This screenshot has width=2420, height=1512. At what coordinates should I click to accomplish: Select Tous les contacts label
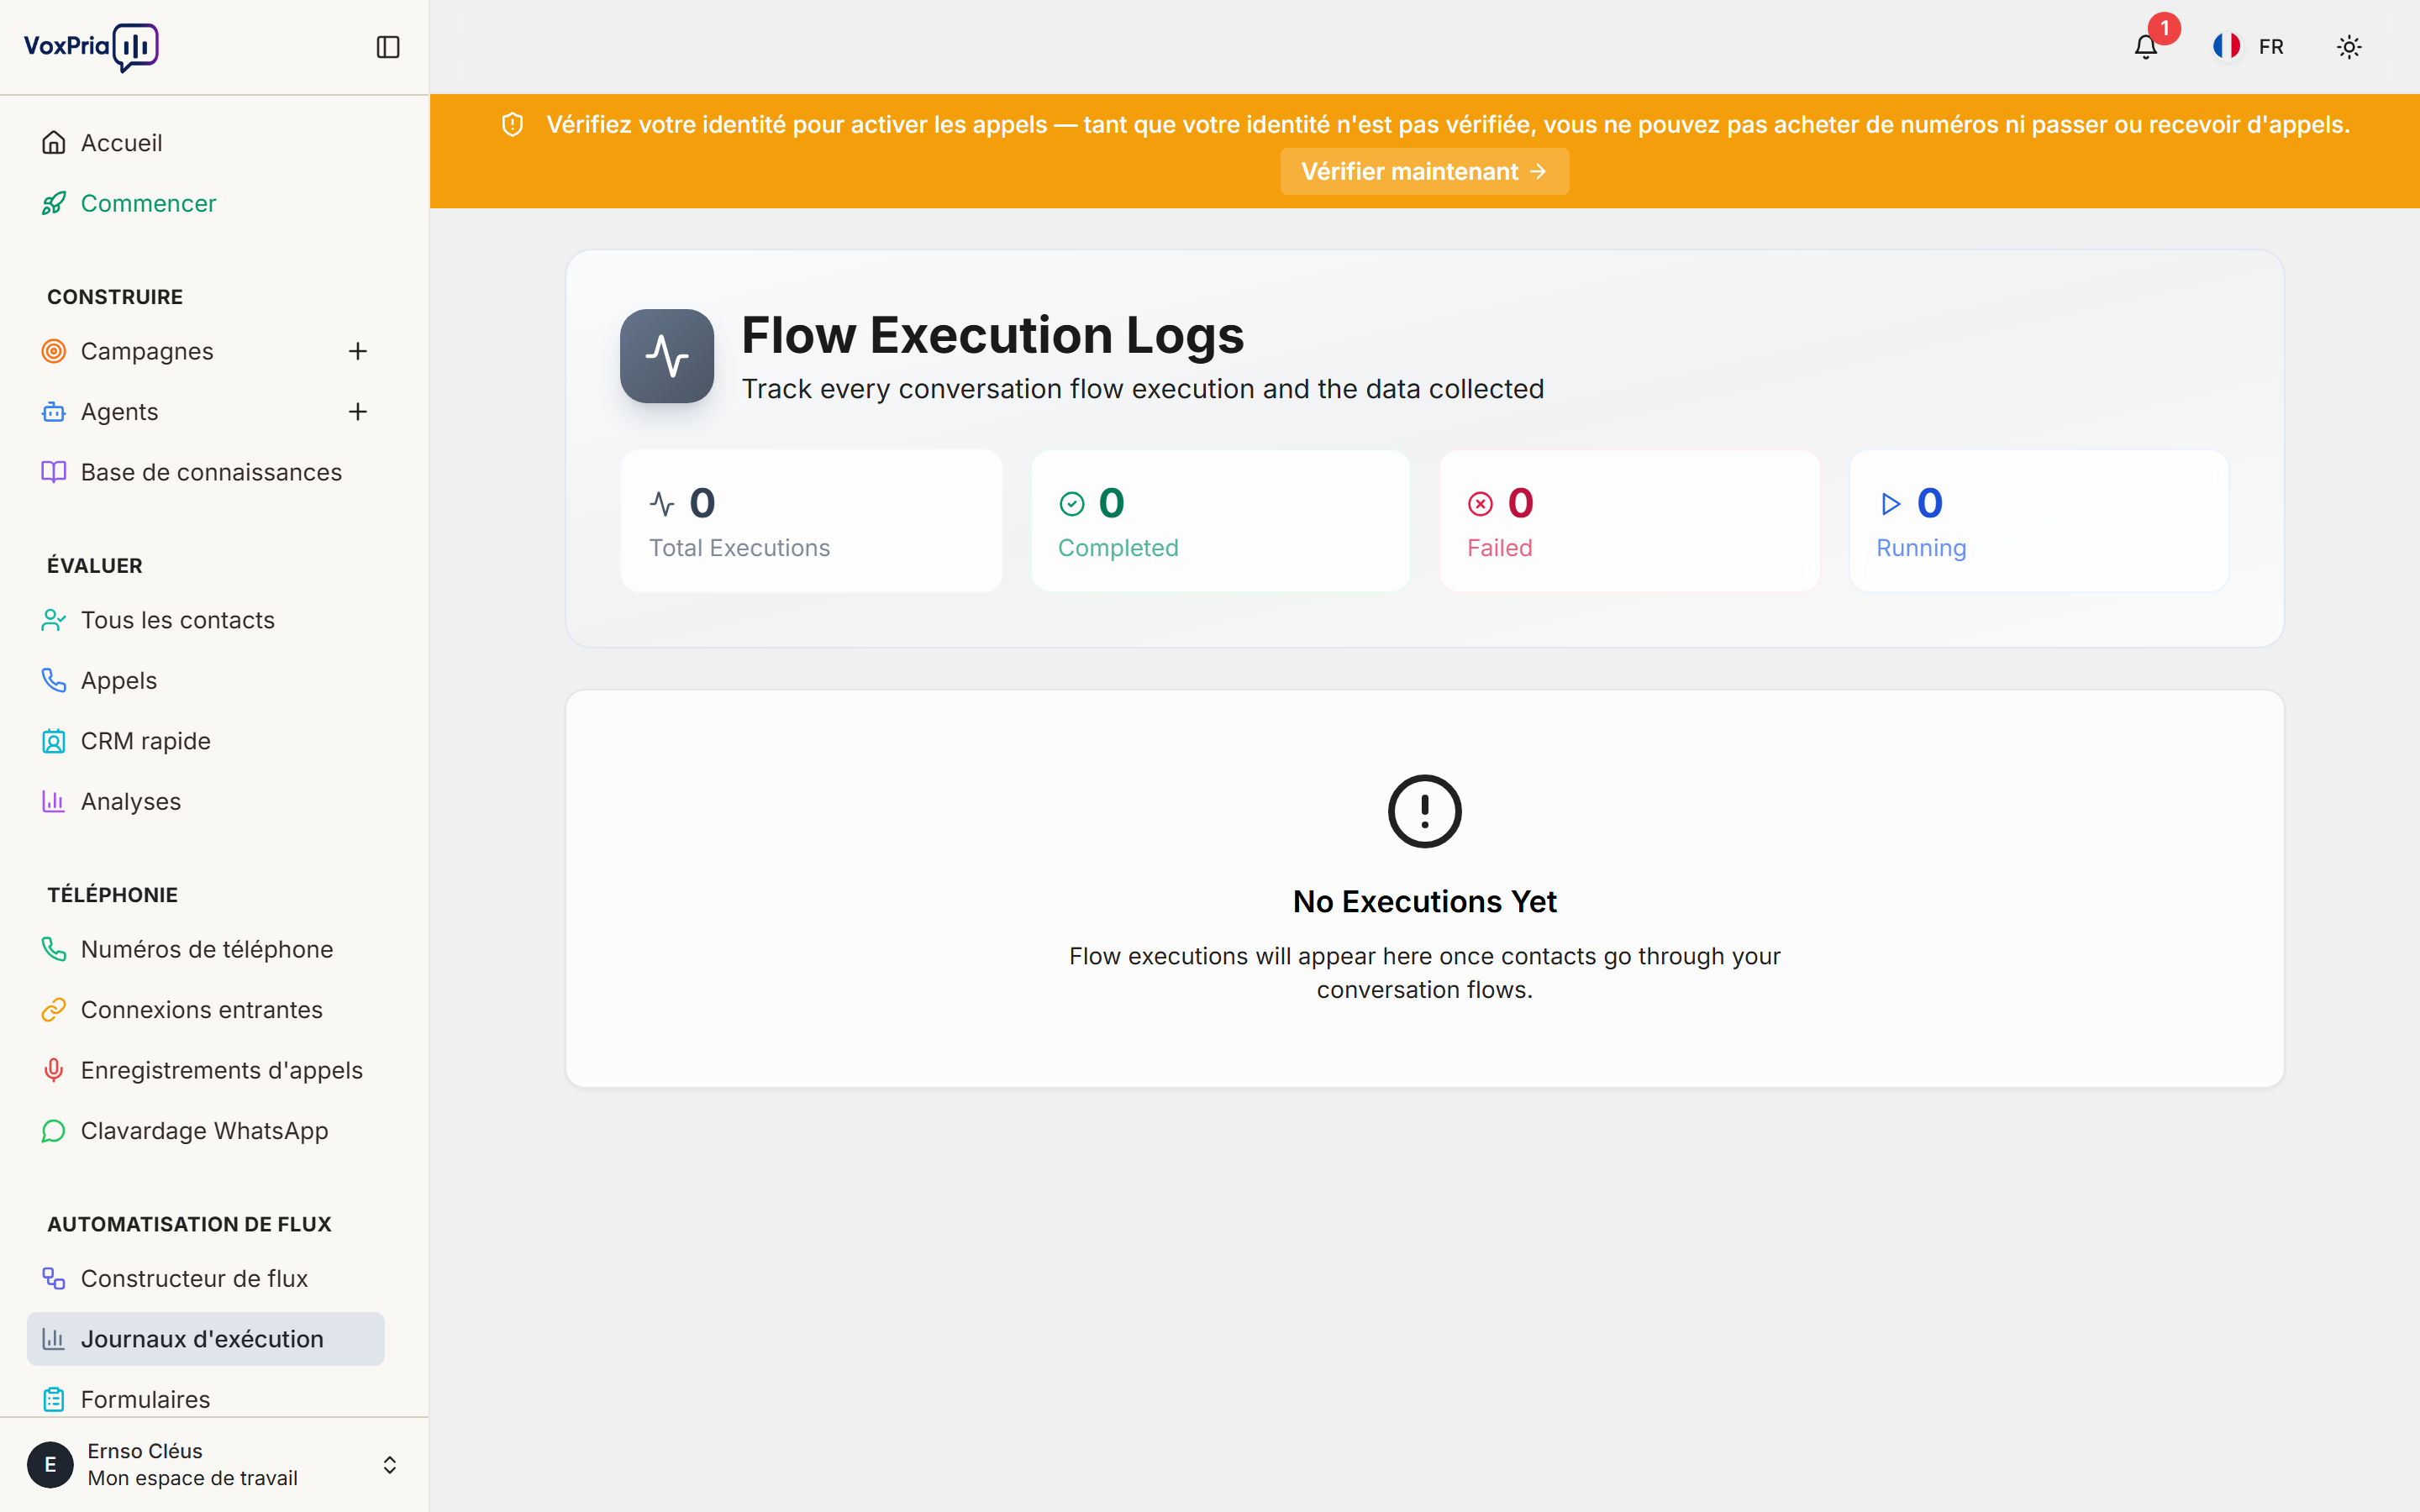click(x=177, y=620)
